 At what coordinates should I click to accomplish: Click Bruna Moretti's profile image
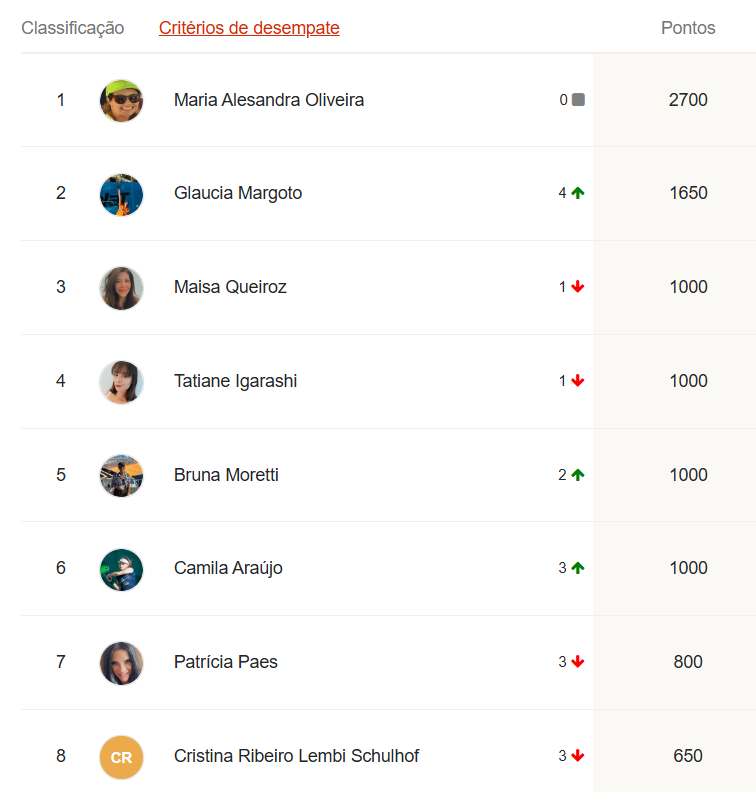click(121, 475)
